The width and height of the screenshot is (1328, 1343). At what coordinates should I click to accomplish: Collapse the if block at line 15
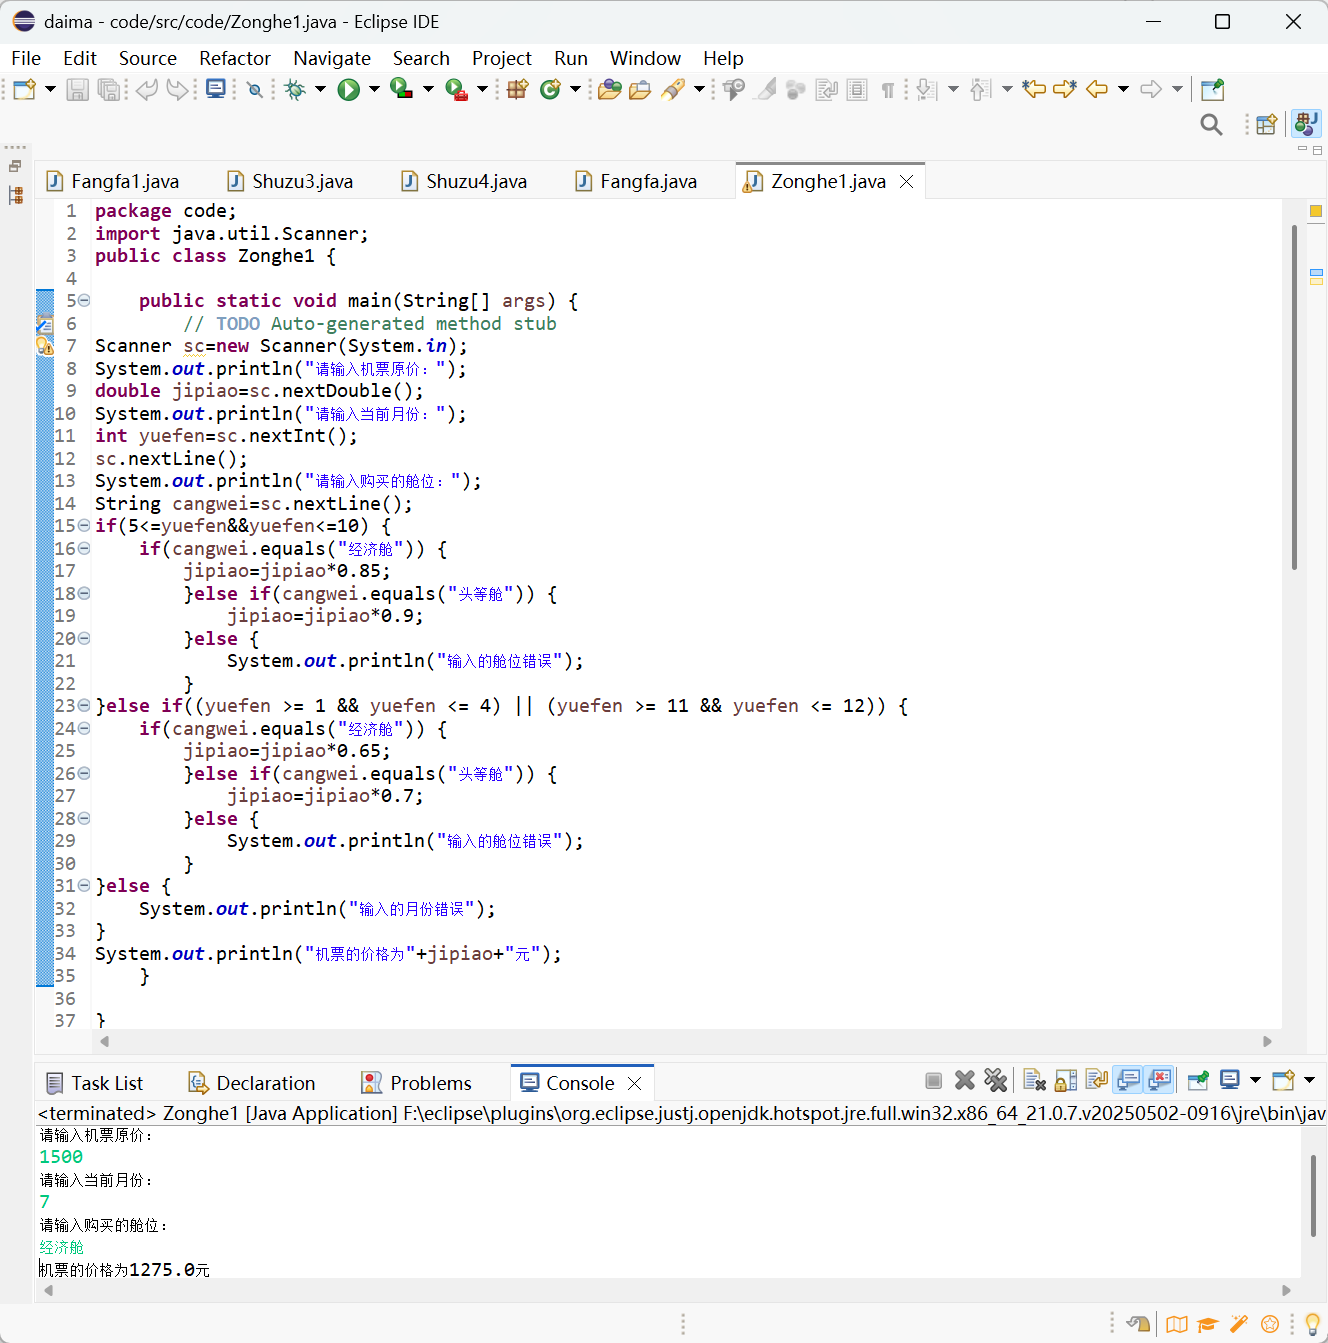(84, 525)
